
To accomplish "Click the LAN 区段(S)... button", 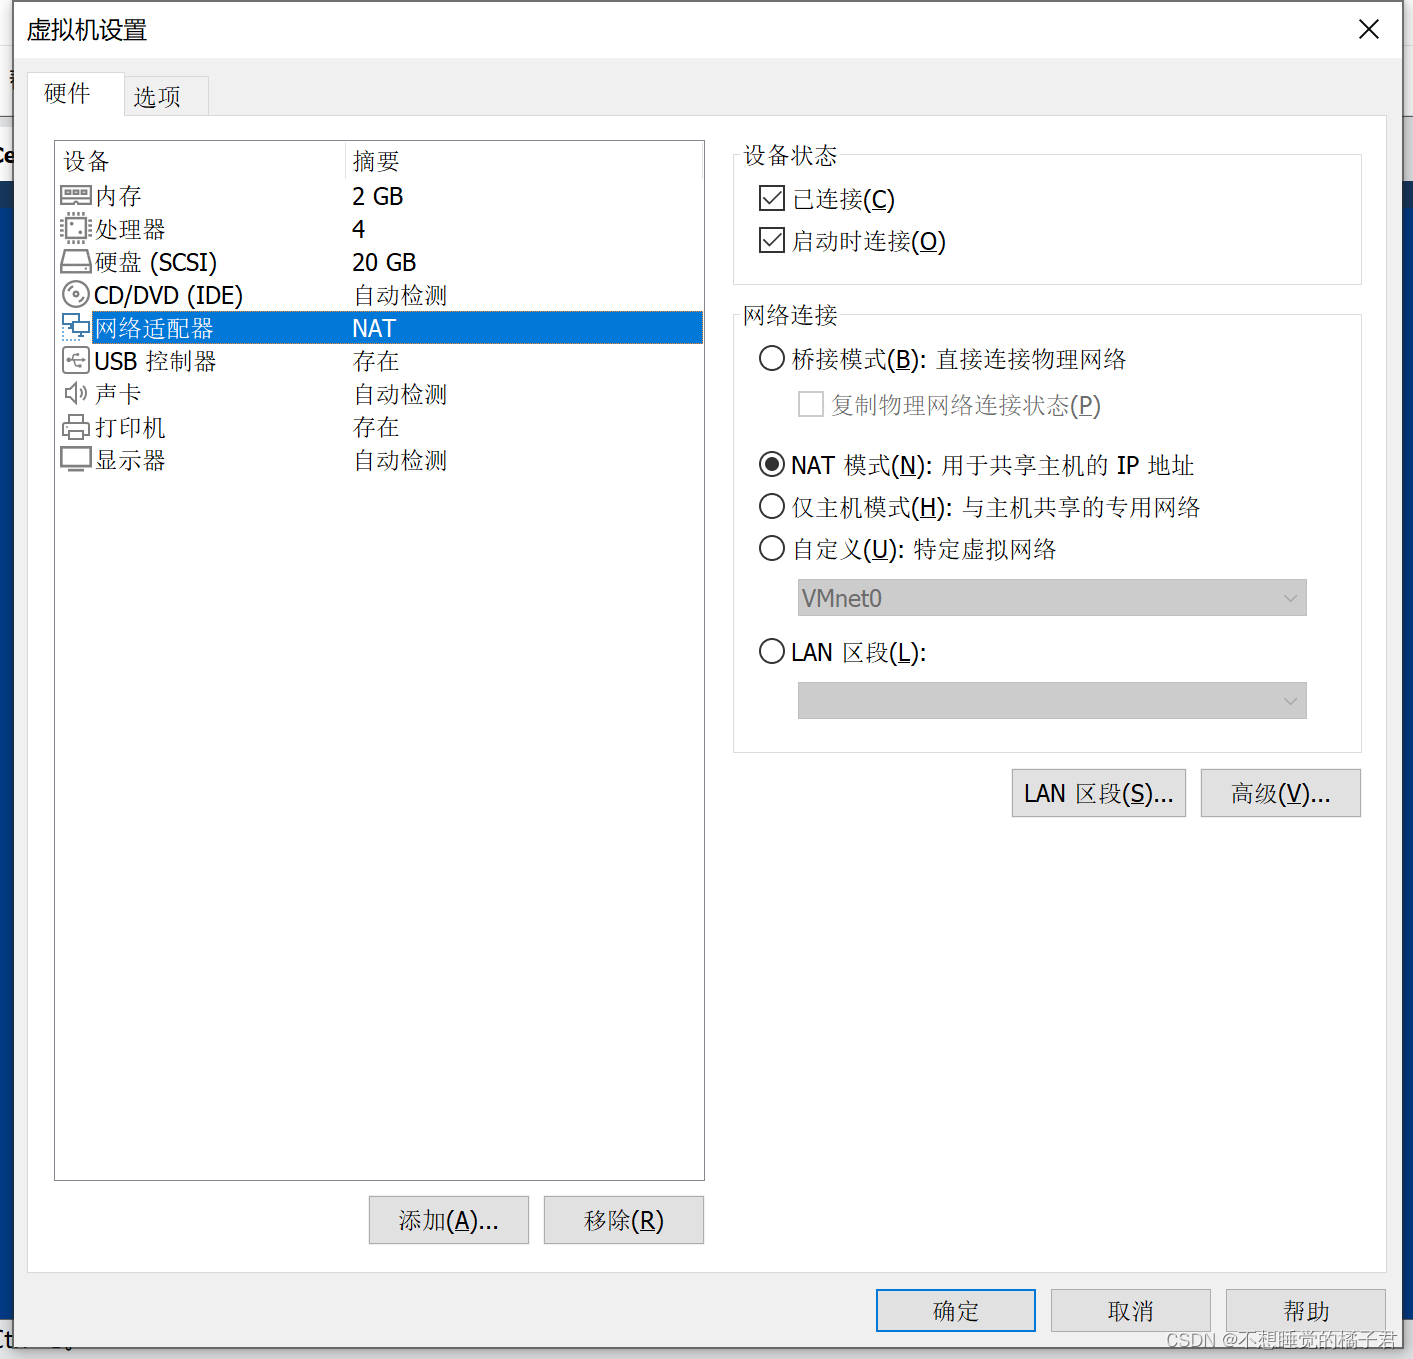I will pos(1099,794).
